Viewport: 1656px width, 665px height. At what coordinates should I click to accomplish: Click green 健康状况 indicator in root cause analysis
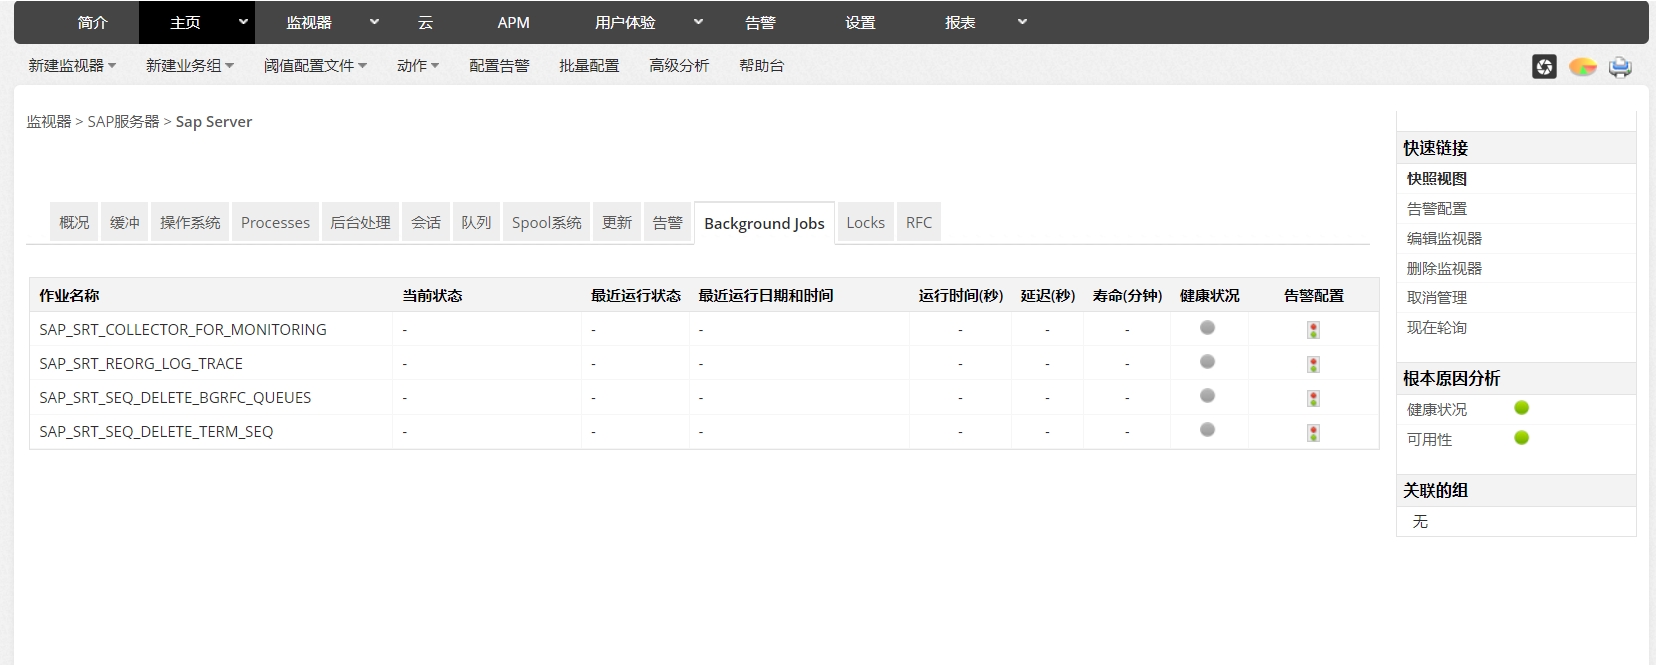point(1521,408)
